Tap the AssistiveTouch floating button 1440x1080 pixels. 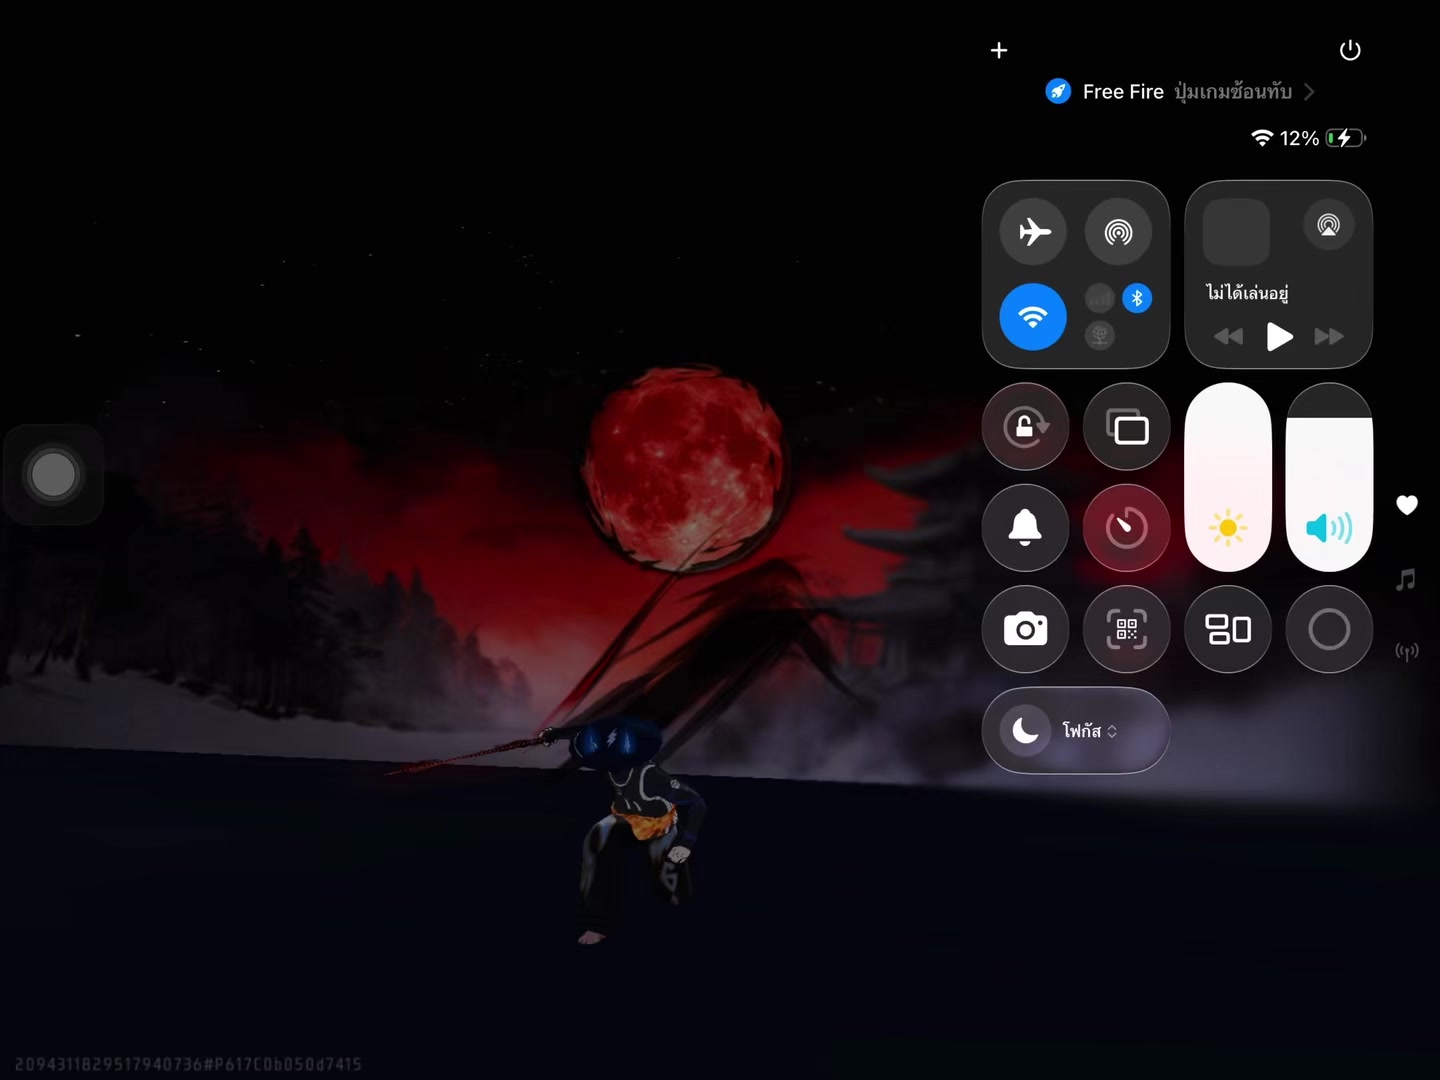pos(53,475)
